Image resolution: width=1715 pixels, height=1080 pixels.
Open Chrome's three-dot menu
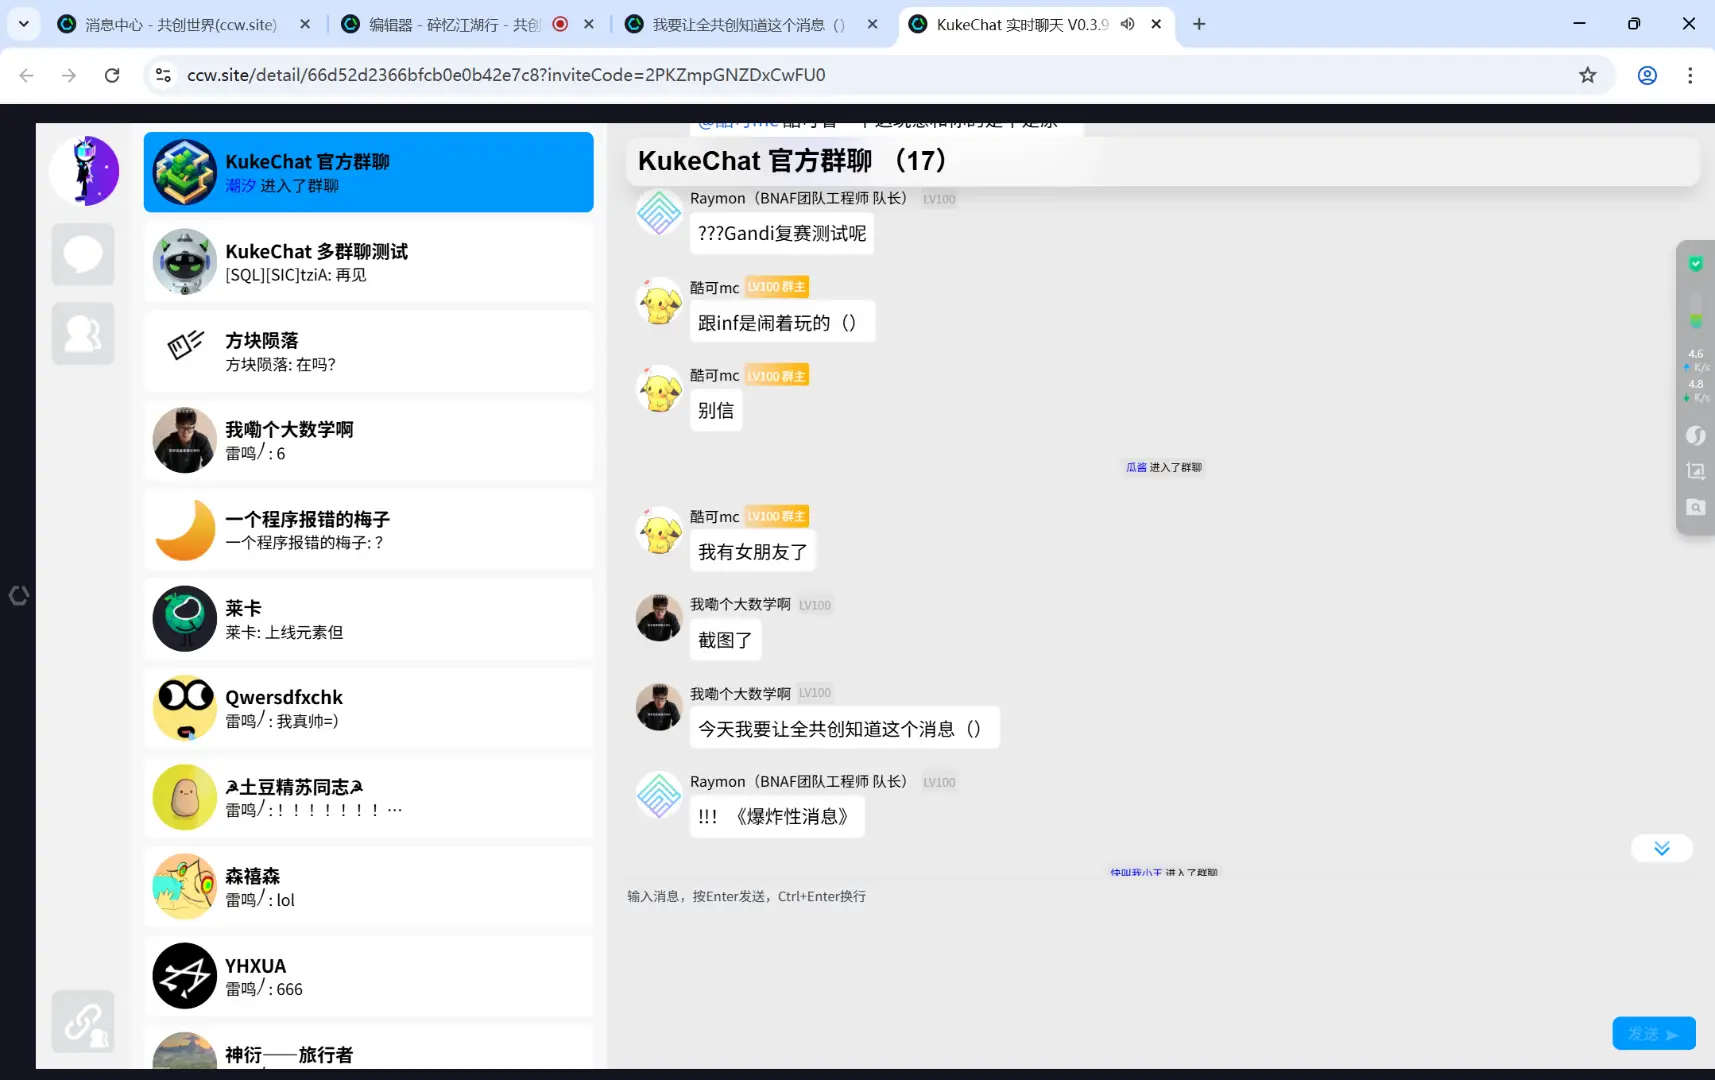pyautogui.click(x=1690, y=75)
